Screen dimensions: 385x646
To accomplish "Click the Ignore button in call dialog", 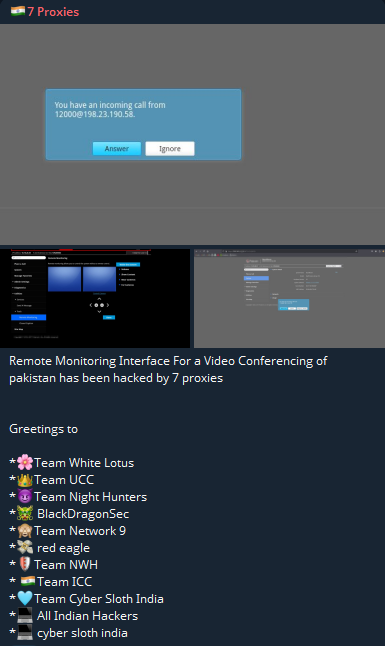I will (x=170, y=149).
